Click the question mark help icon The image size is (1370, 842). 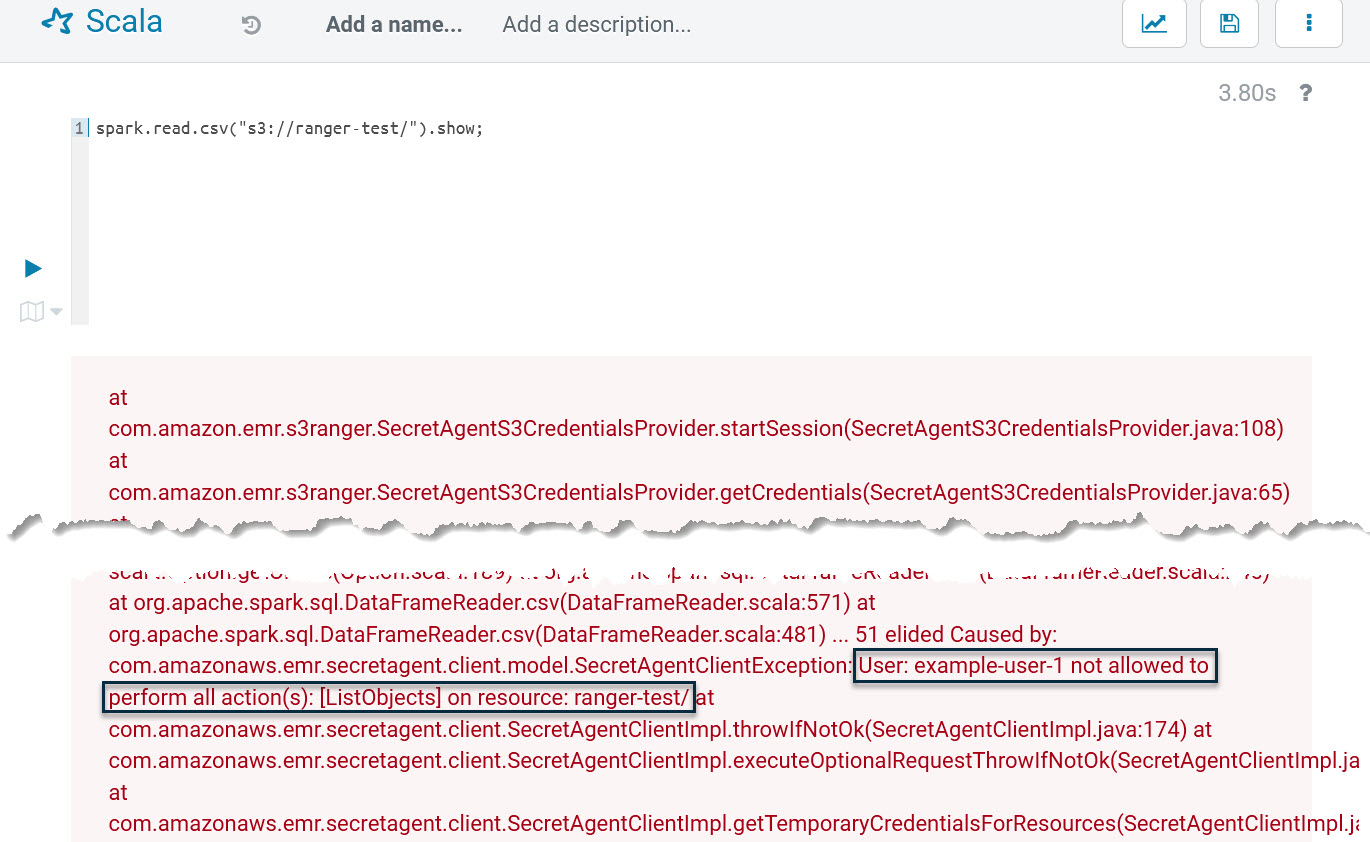coord(1305,93)
